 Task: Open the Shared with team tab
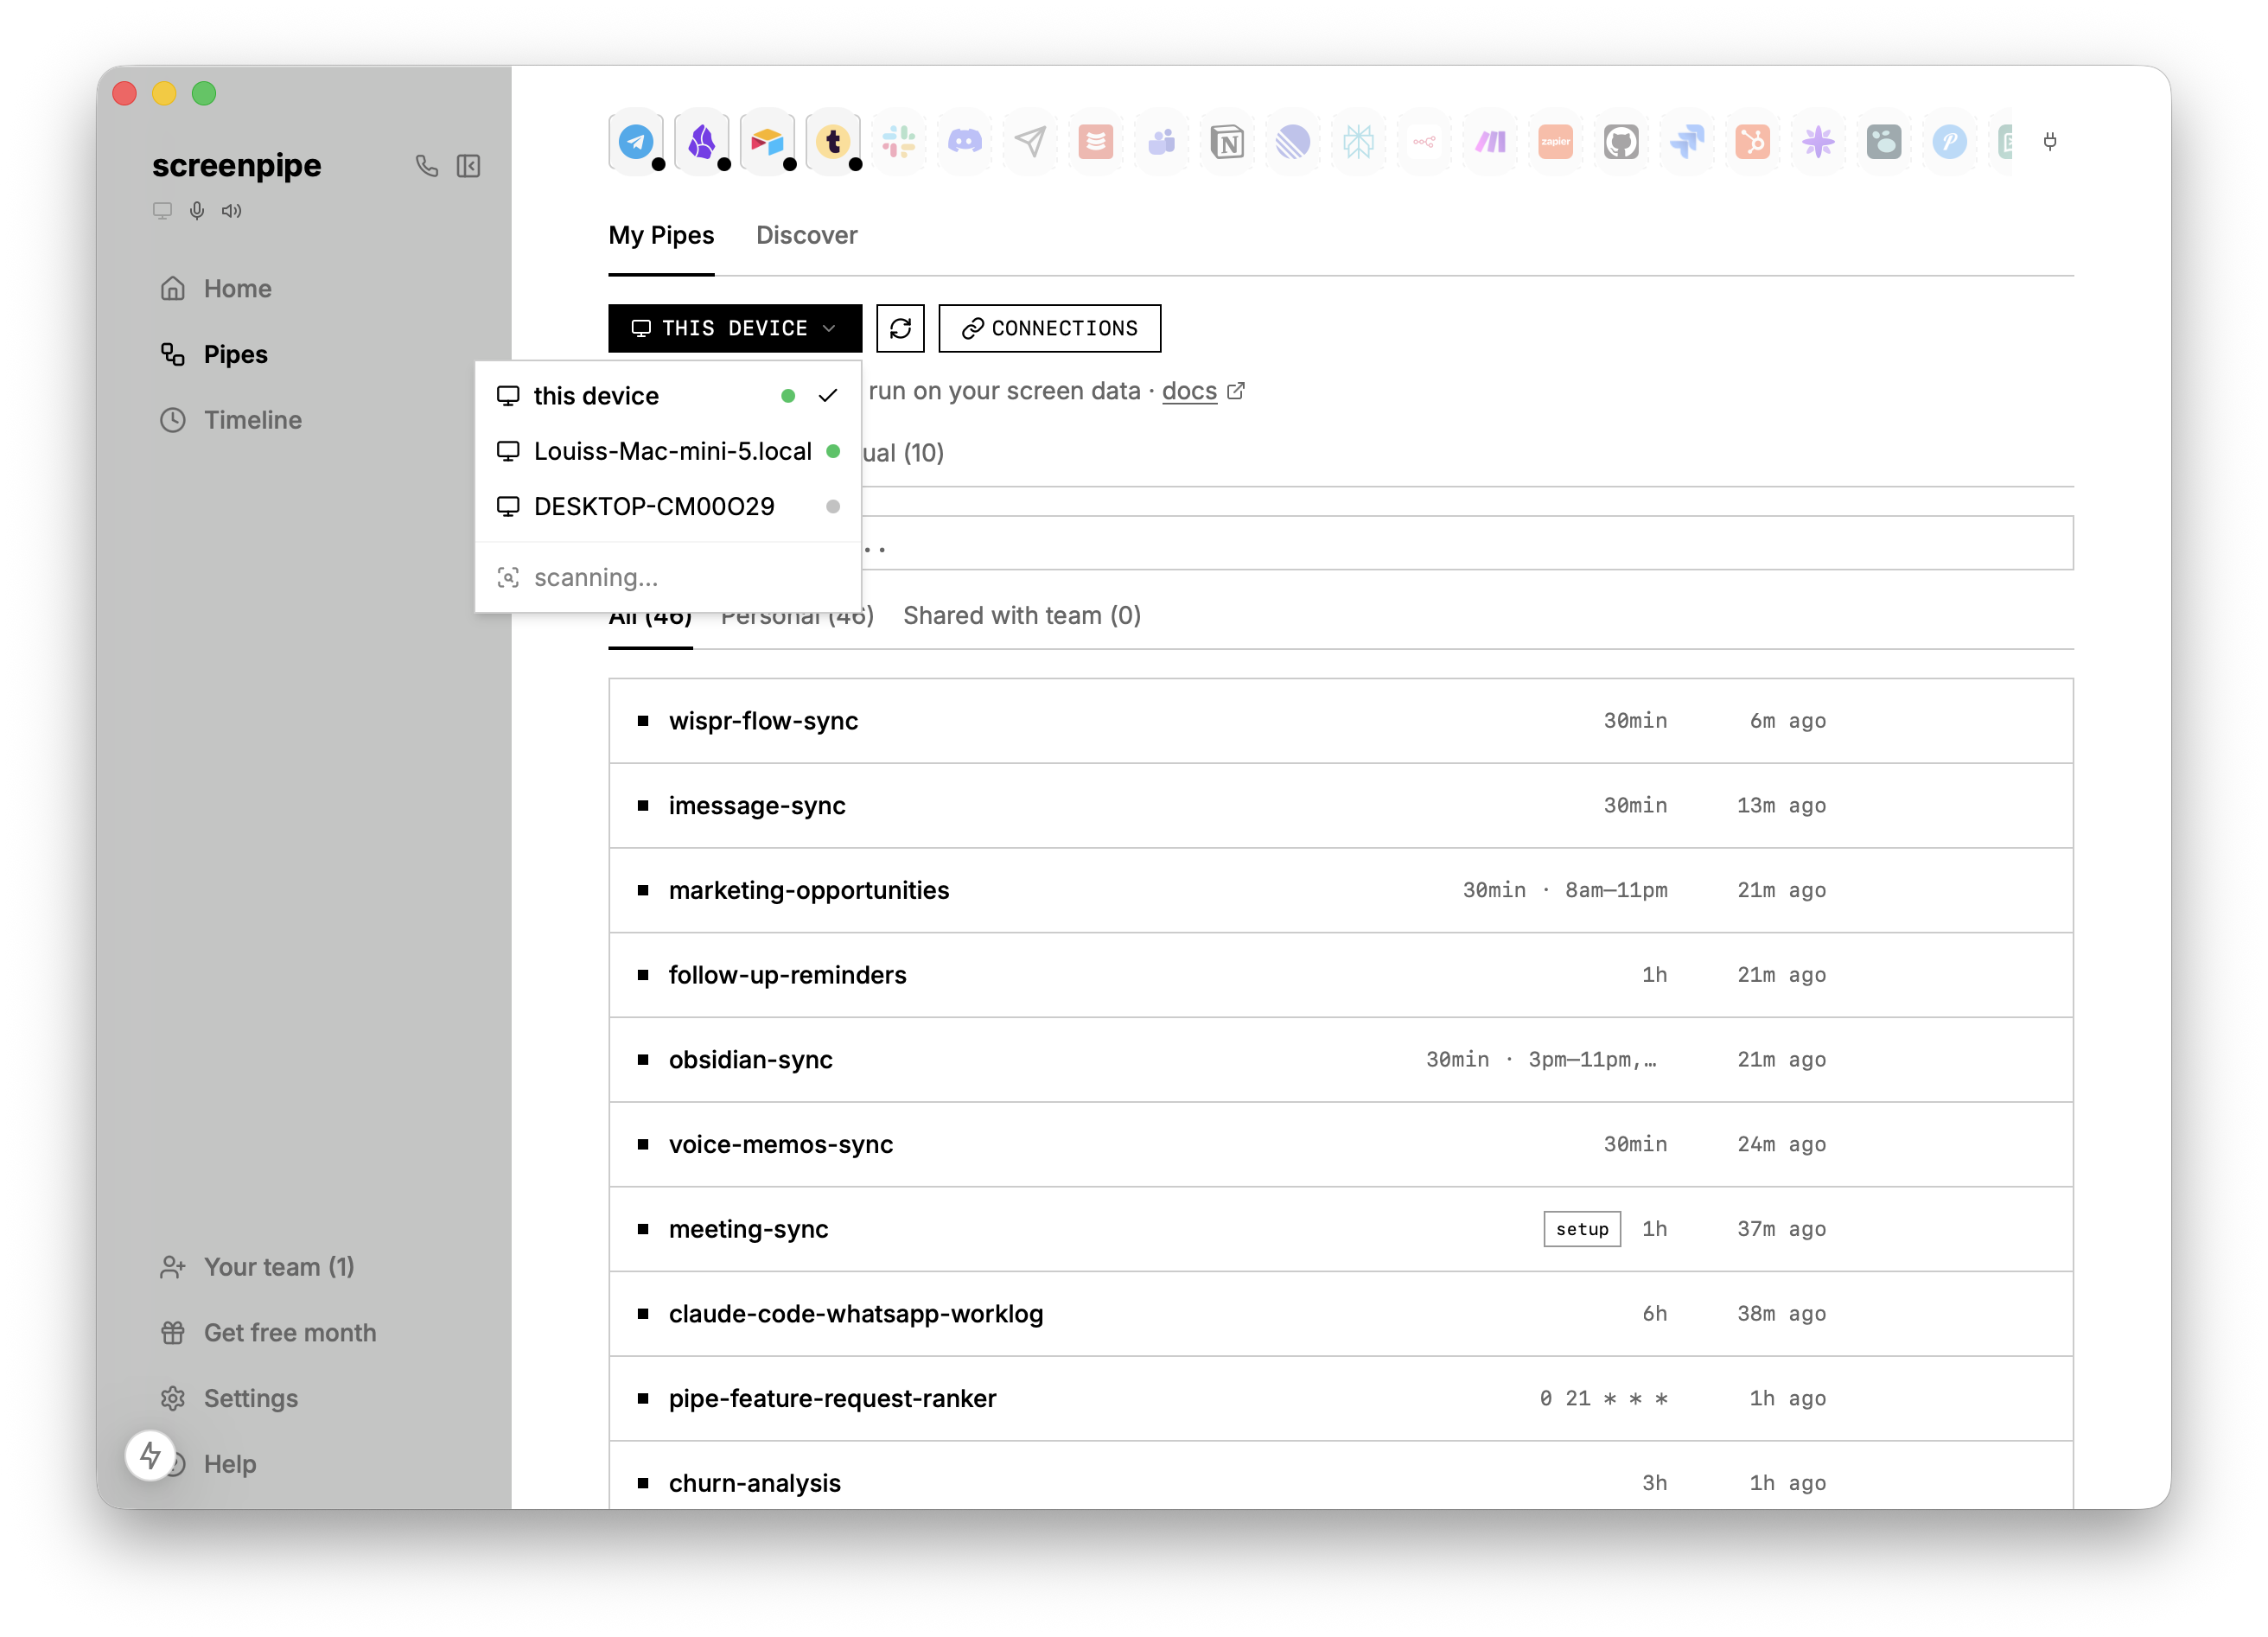[x=1021, y=615]
